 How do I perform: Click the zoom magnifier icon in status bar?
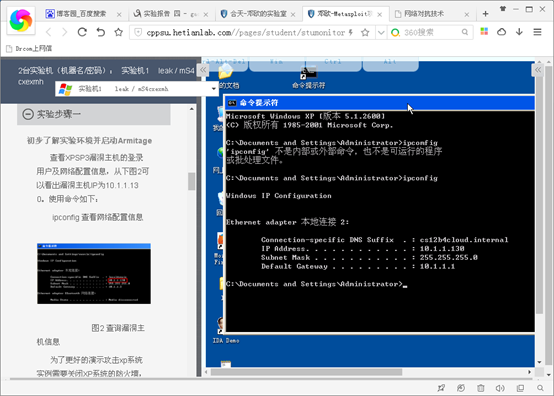pos(540,388)
